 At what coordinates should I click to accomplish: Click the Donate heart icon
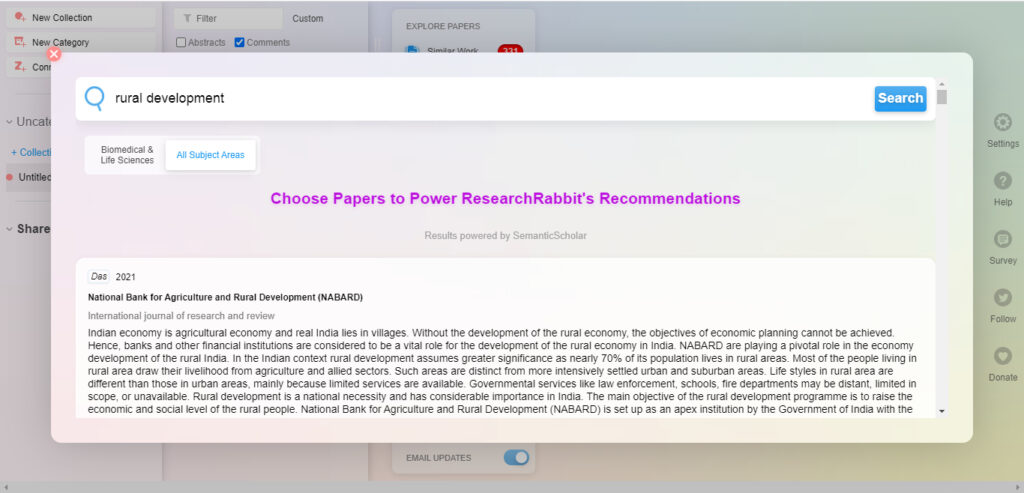(1002, 356)
